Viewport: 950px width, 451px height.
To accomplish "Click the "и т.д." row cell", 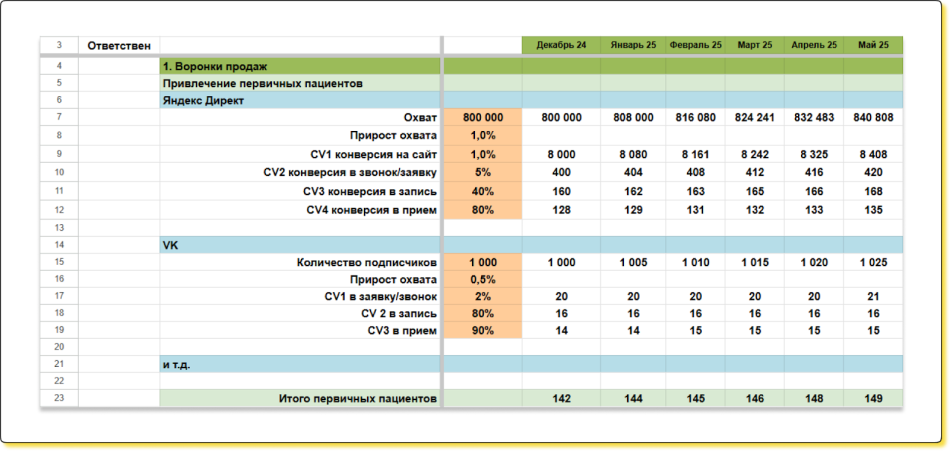I will tap(299, 365).
